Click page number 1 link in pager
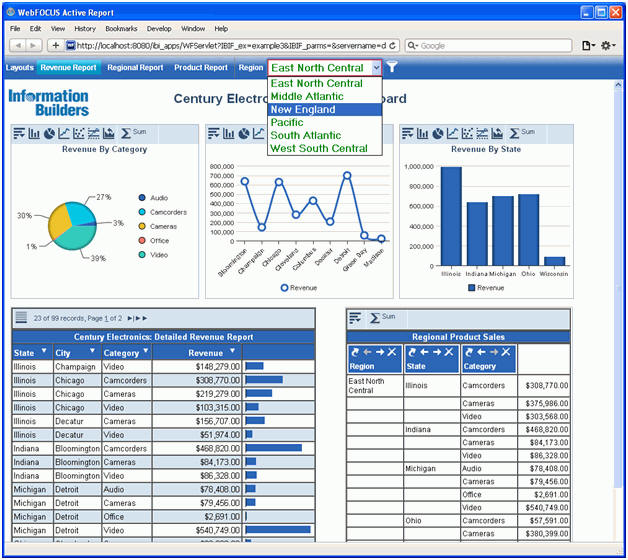 pos(106,318)
